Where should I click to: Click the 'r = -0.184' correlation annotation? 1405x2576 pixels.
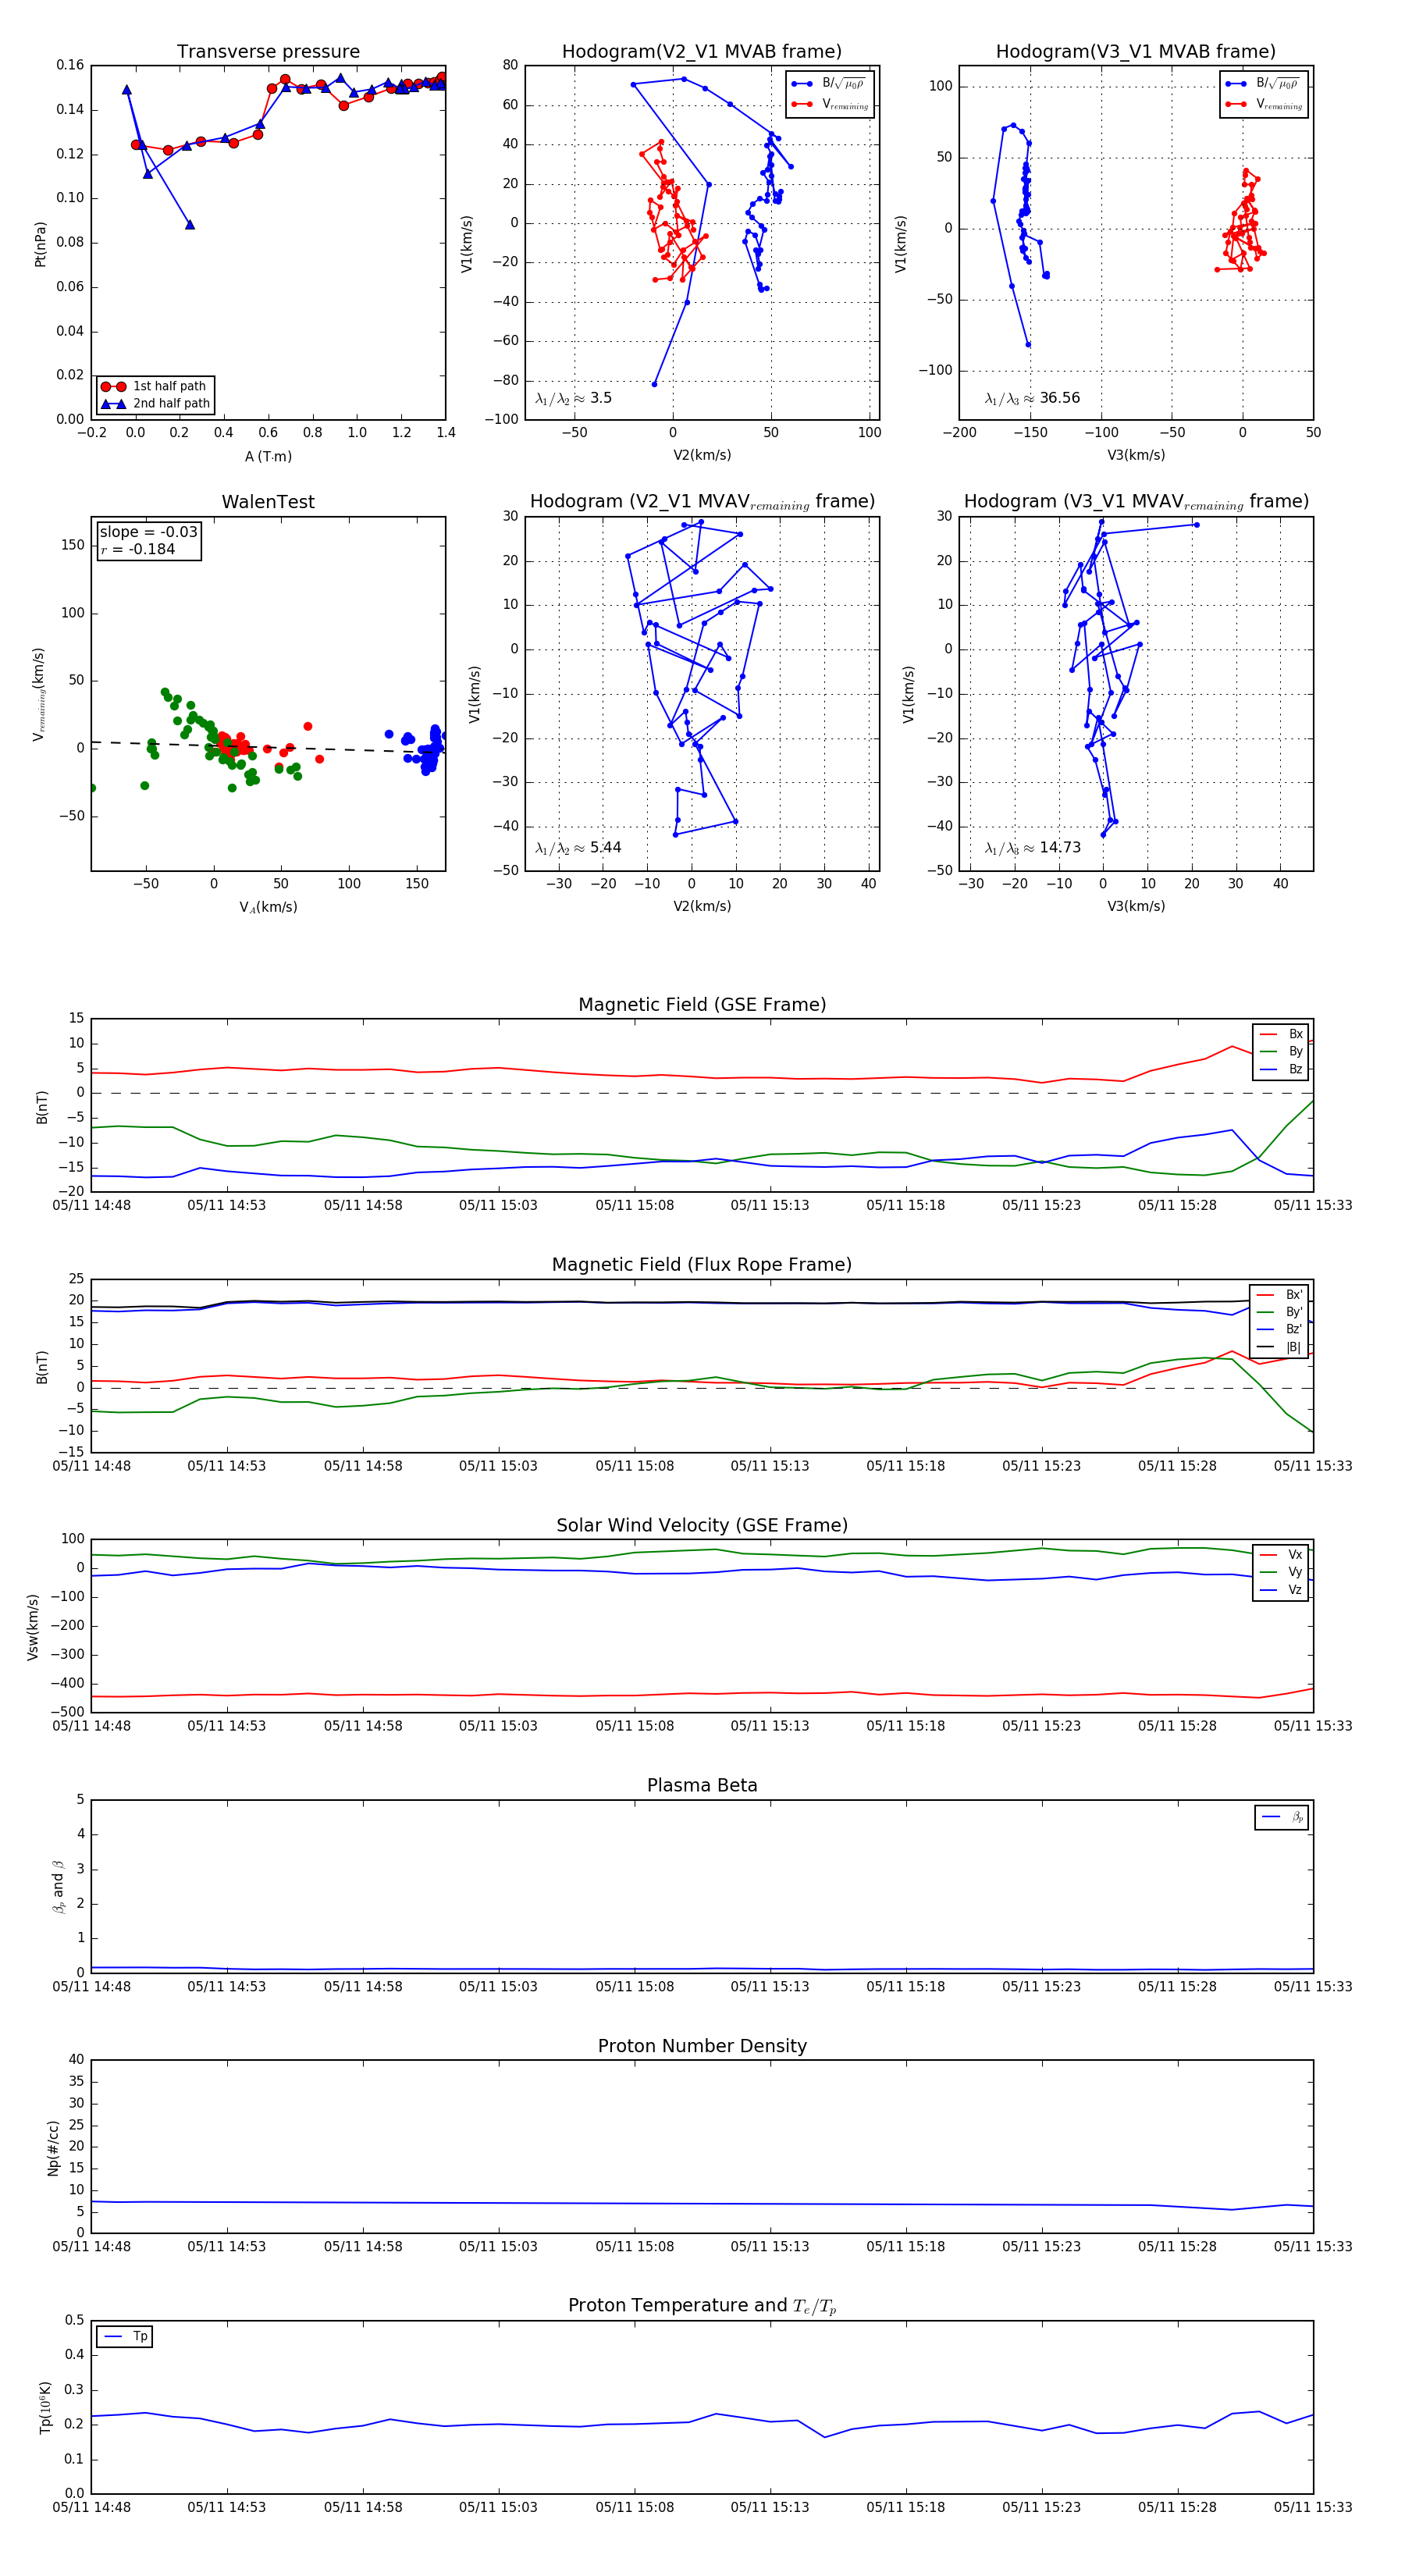click(x=138, y=549)
